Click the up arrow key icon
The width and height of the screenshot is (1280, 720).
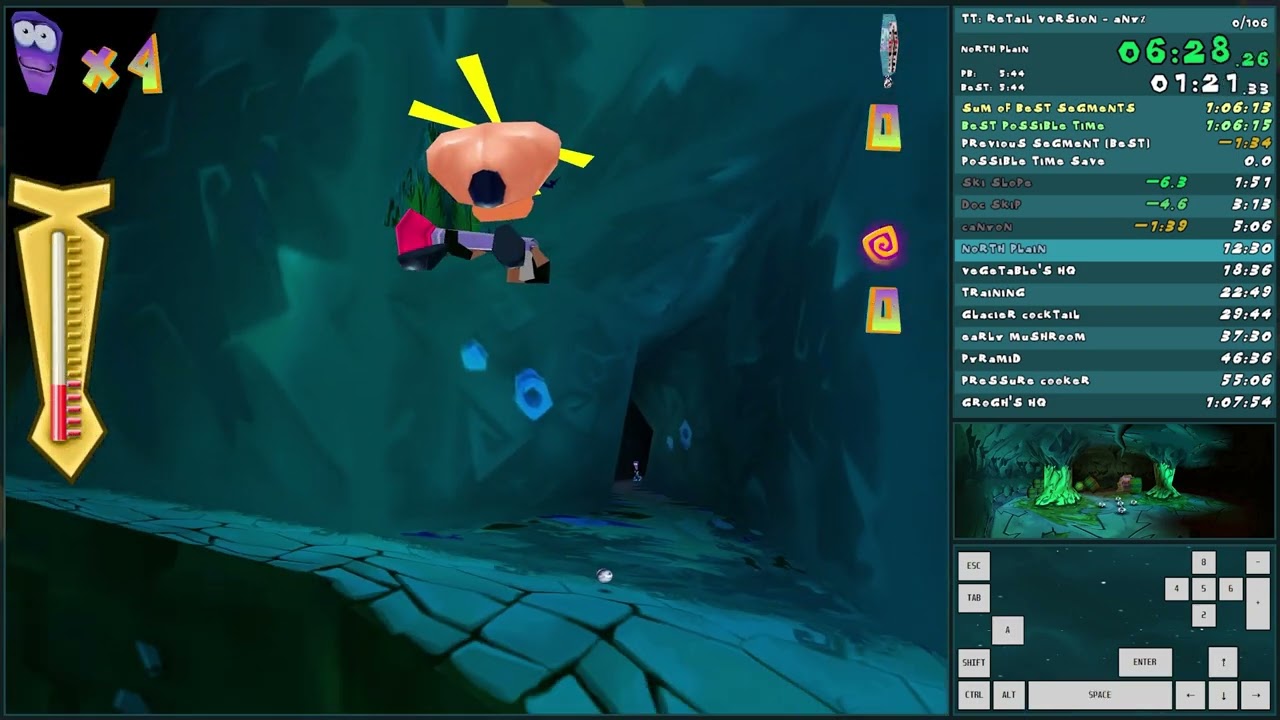pyautogui.click(x=1223, y=662)
